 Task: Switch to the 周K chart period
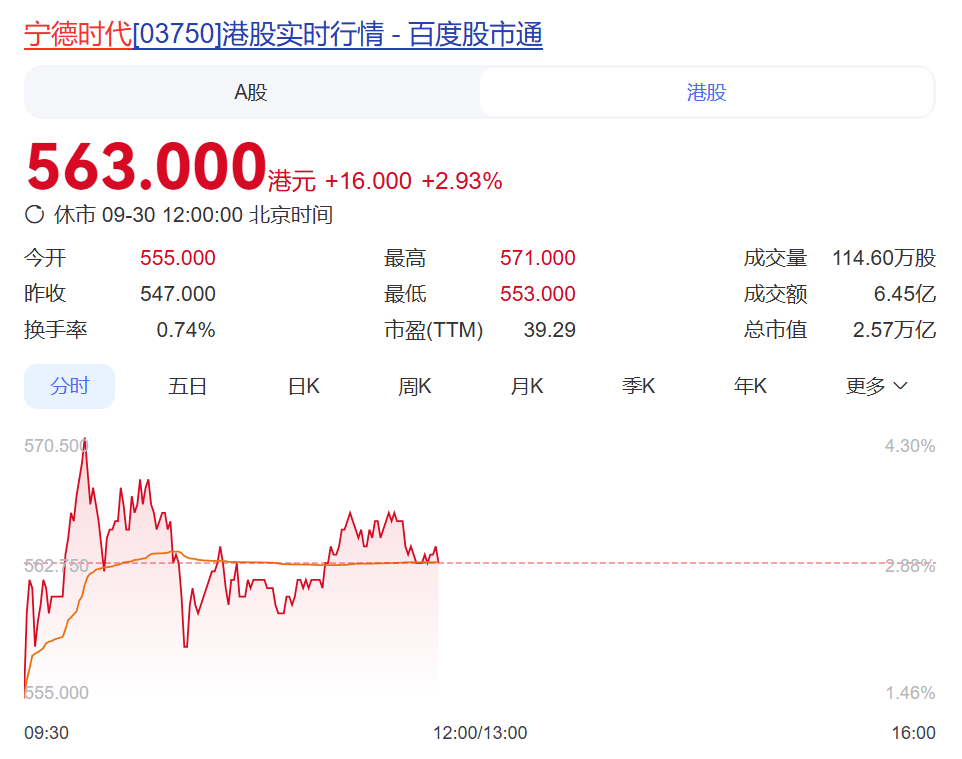(x=414, y=386)
